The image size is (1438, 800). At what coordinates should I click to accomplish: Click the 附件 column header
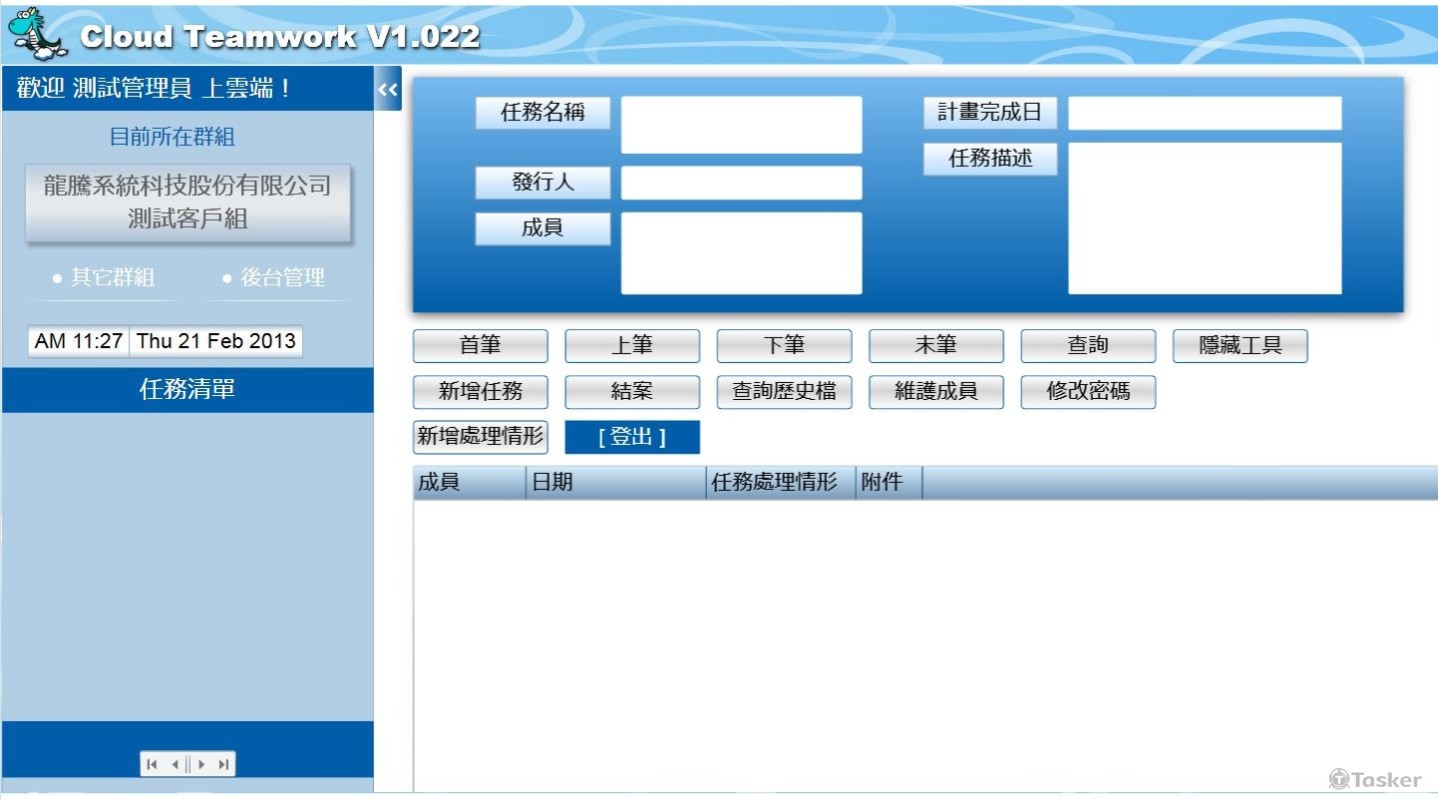(x=886, y=482)
